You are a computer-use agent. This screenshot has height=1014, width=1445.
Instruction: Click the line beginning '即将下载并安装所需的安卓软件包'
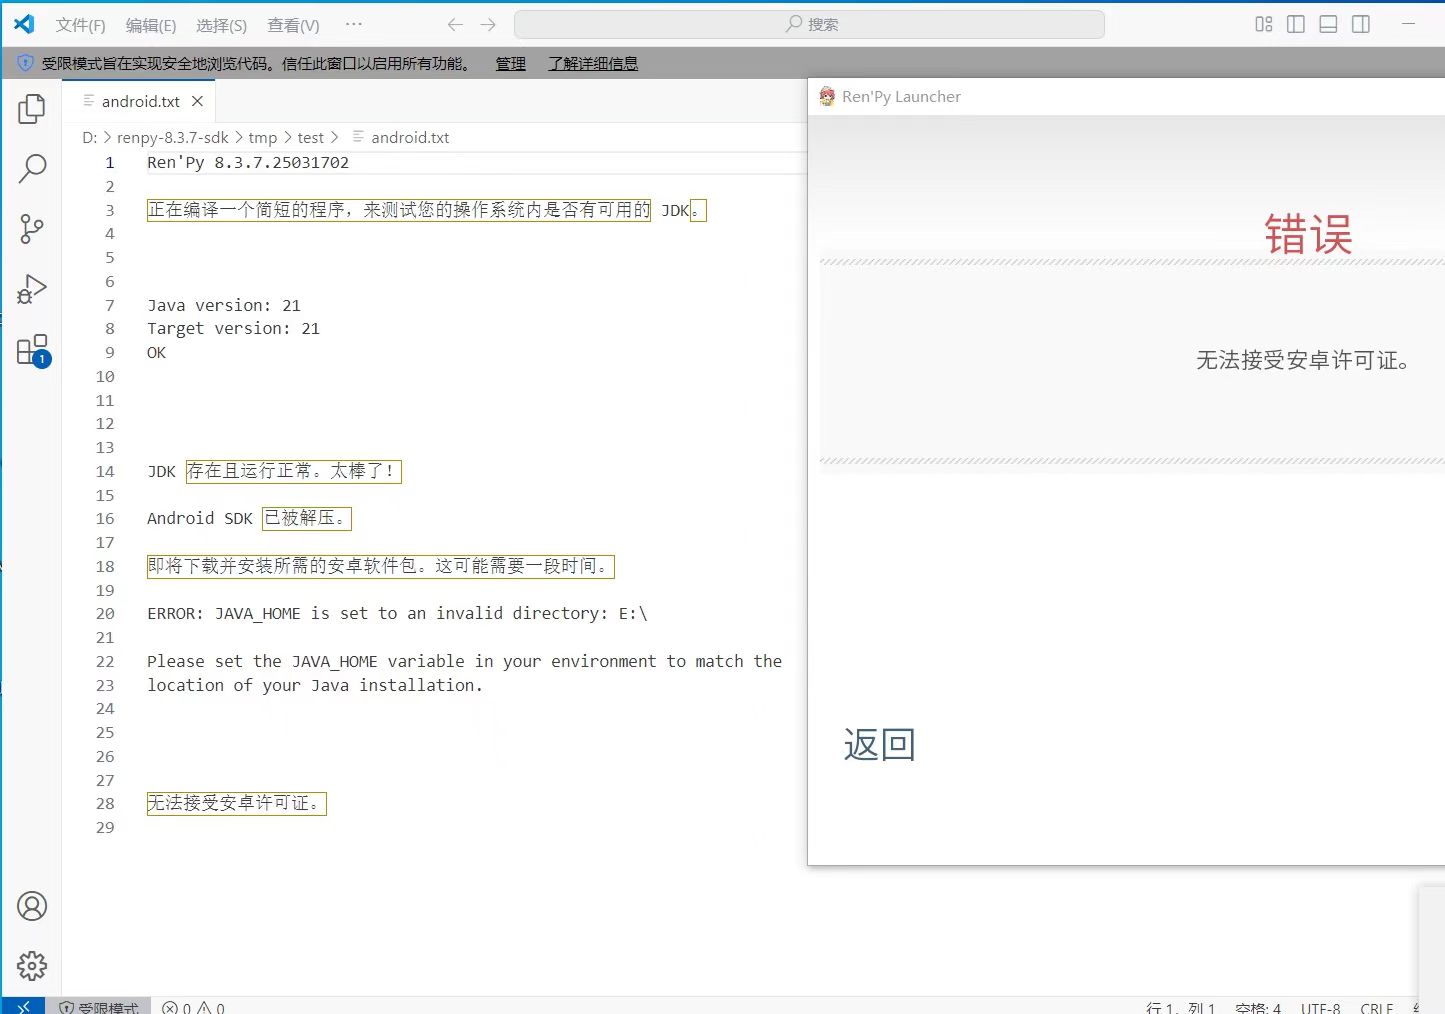click(380, 566)
